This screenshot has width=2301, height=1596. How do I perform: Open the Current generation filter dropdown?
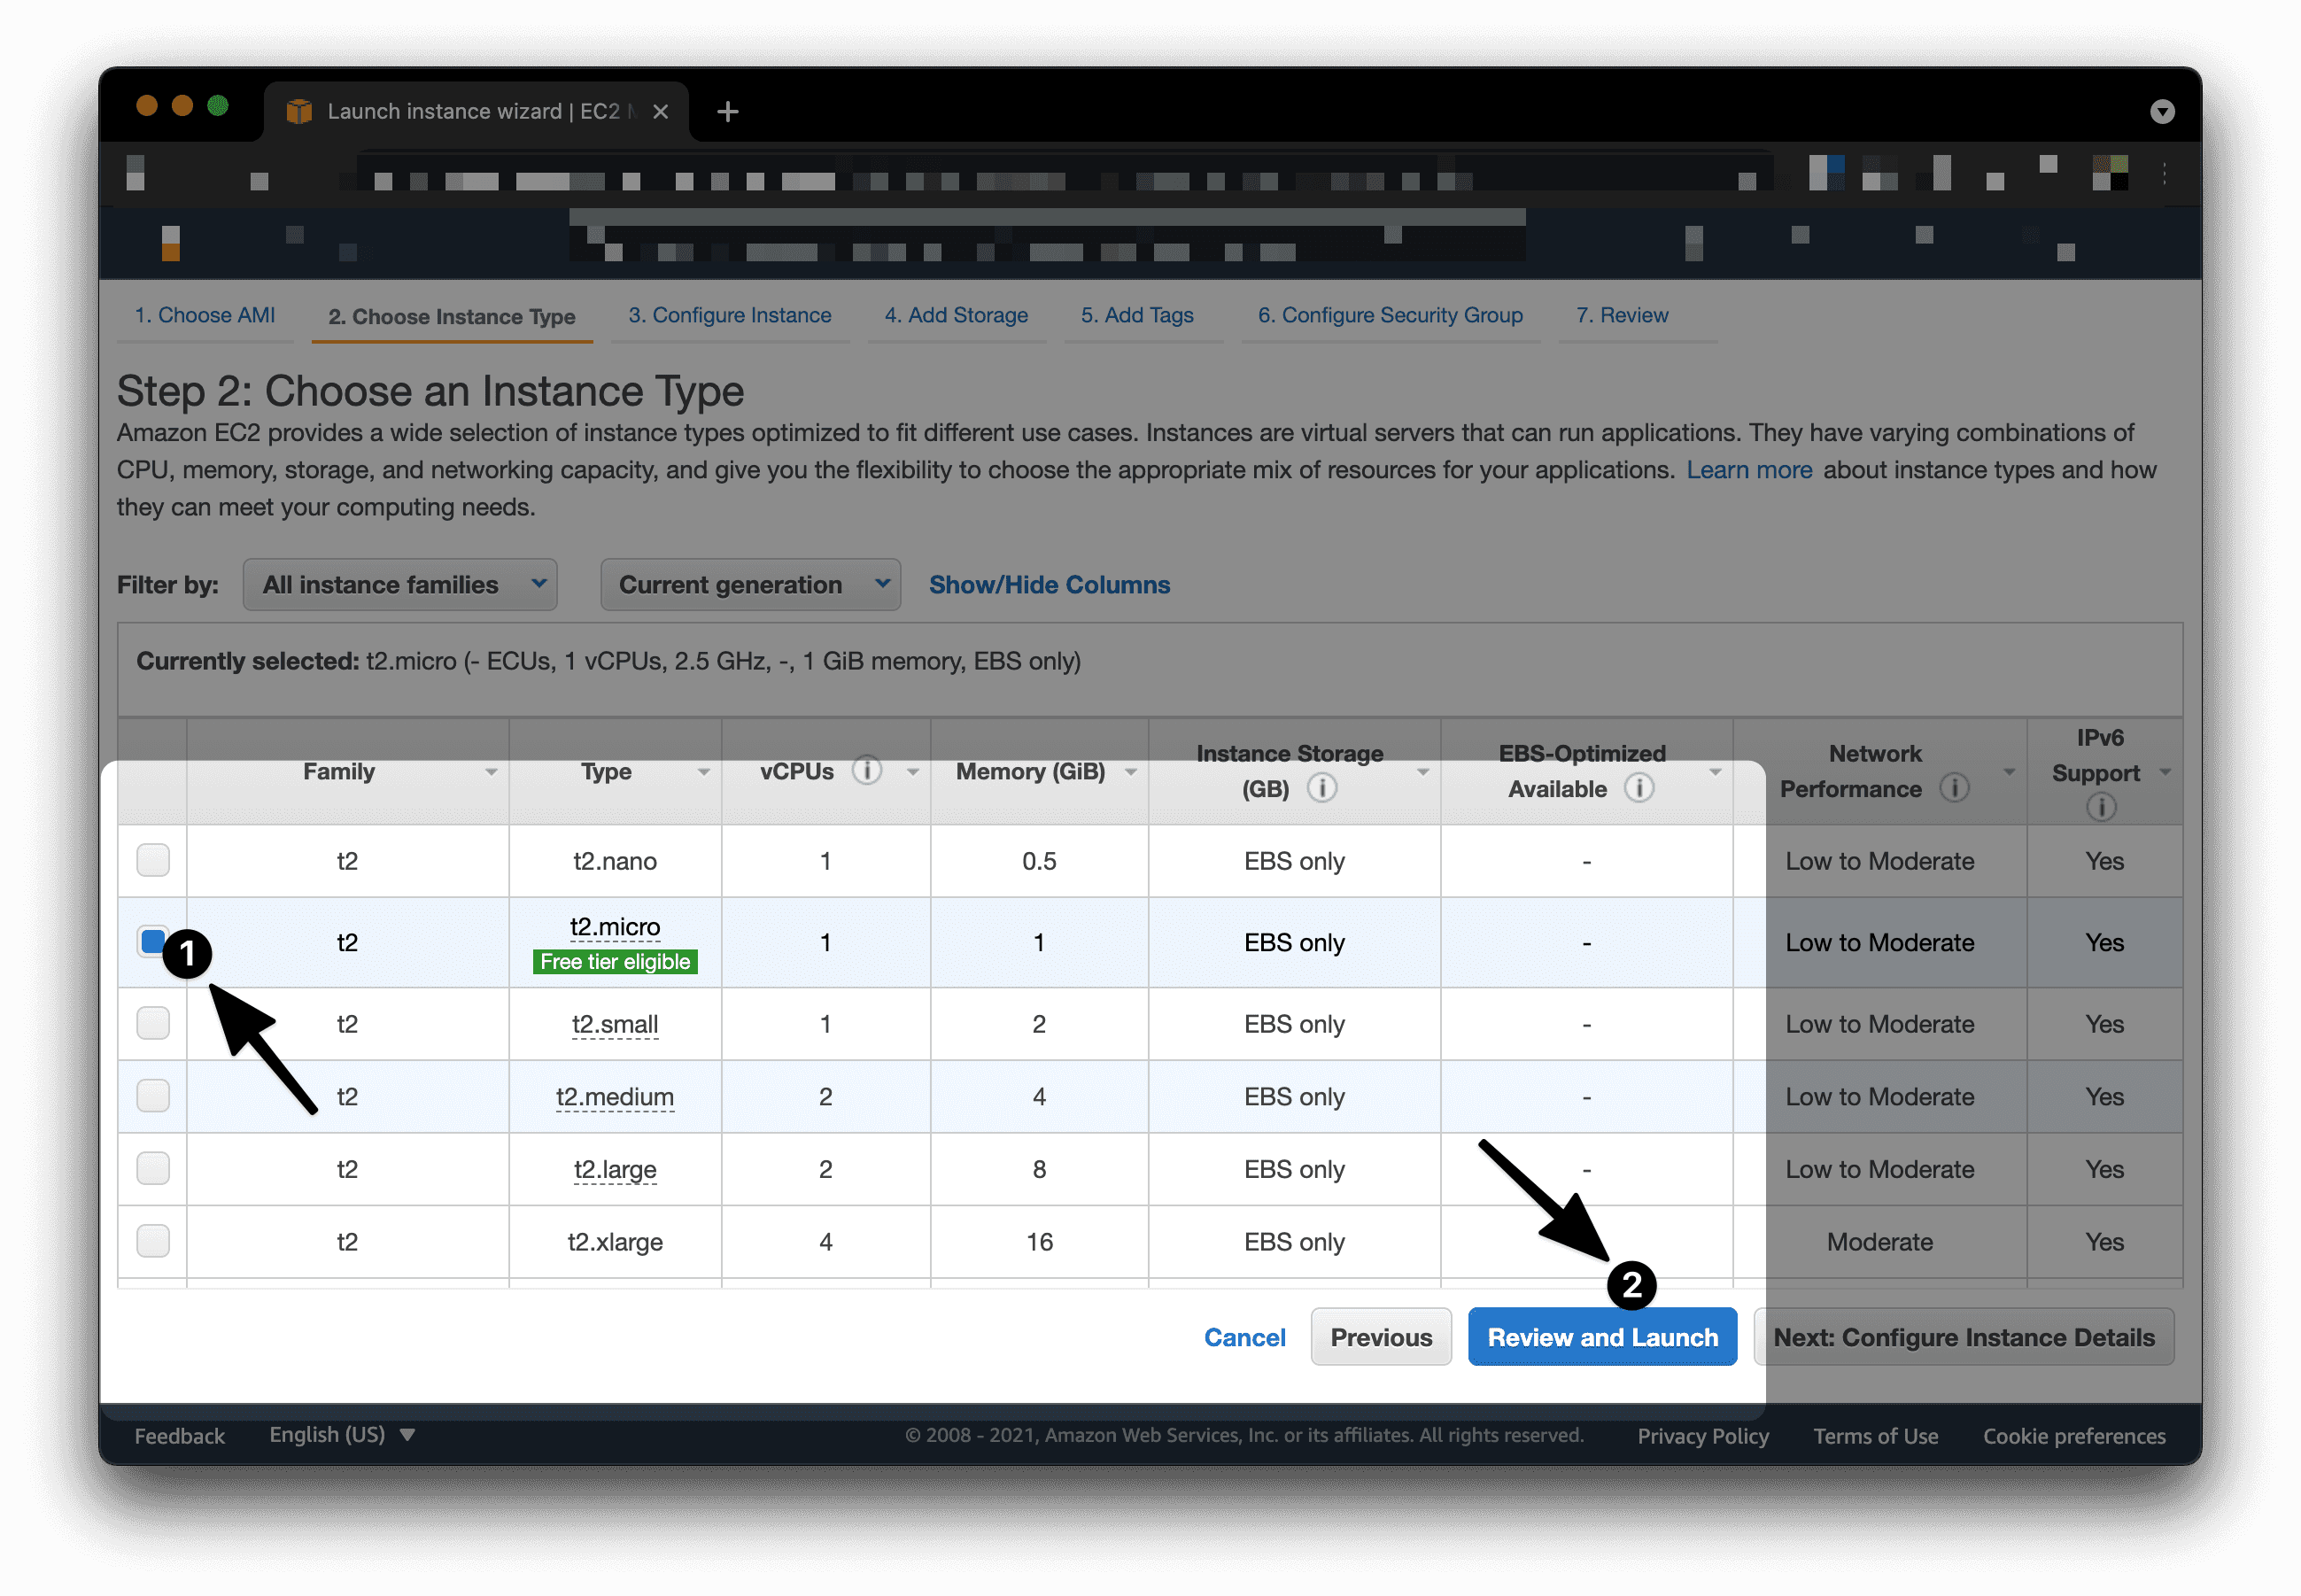pos(750,584)
